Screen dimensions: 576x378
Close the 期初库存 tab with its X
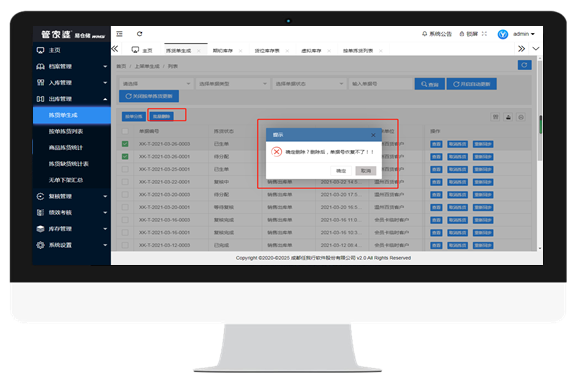pos(241,51)
